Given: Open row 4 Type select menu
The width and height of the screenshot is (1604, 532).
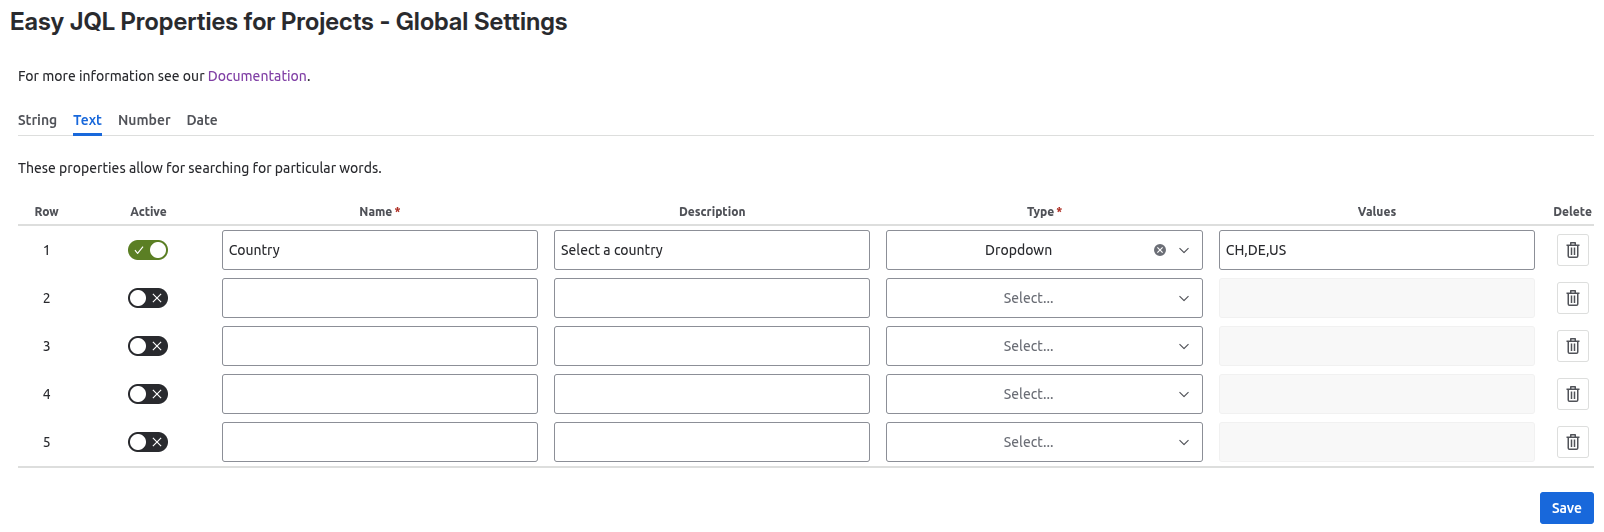Looking at the screenshot, I should point(1043,394).
